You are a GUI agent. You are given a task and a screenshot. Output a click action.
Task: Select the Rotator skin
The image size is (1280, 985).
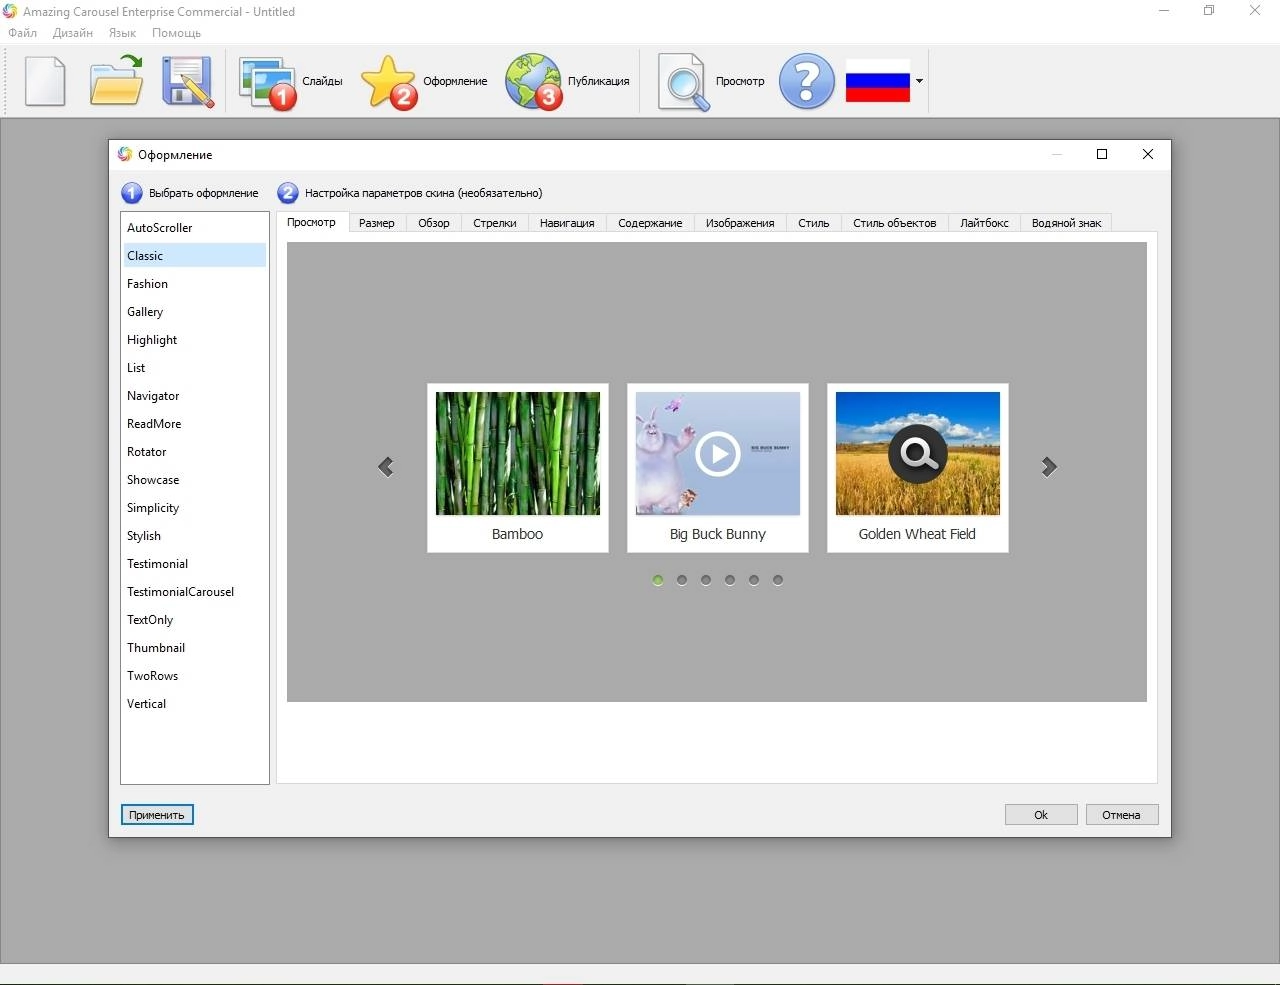195,452
